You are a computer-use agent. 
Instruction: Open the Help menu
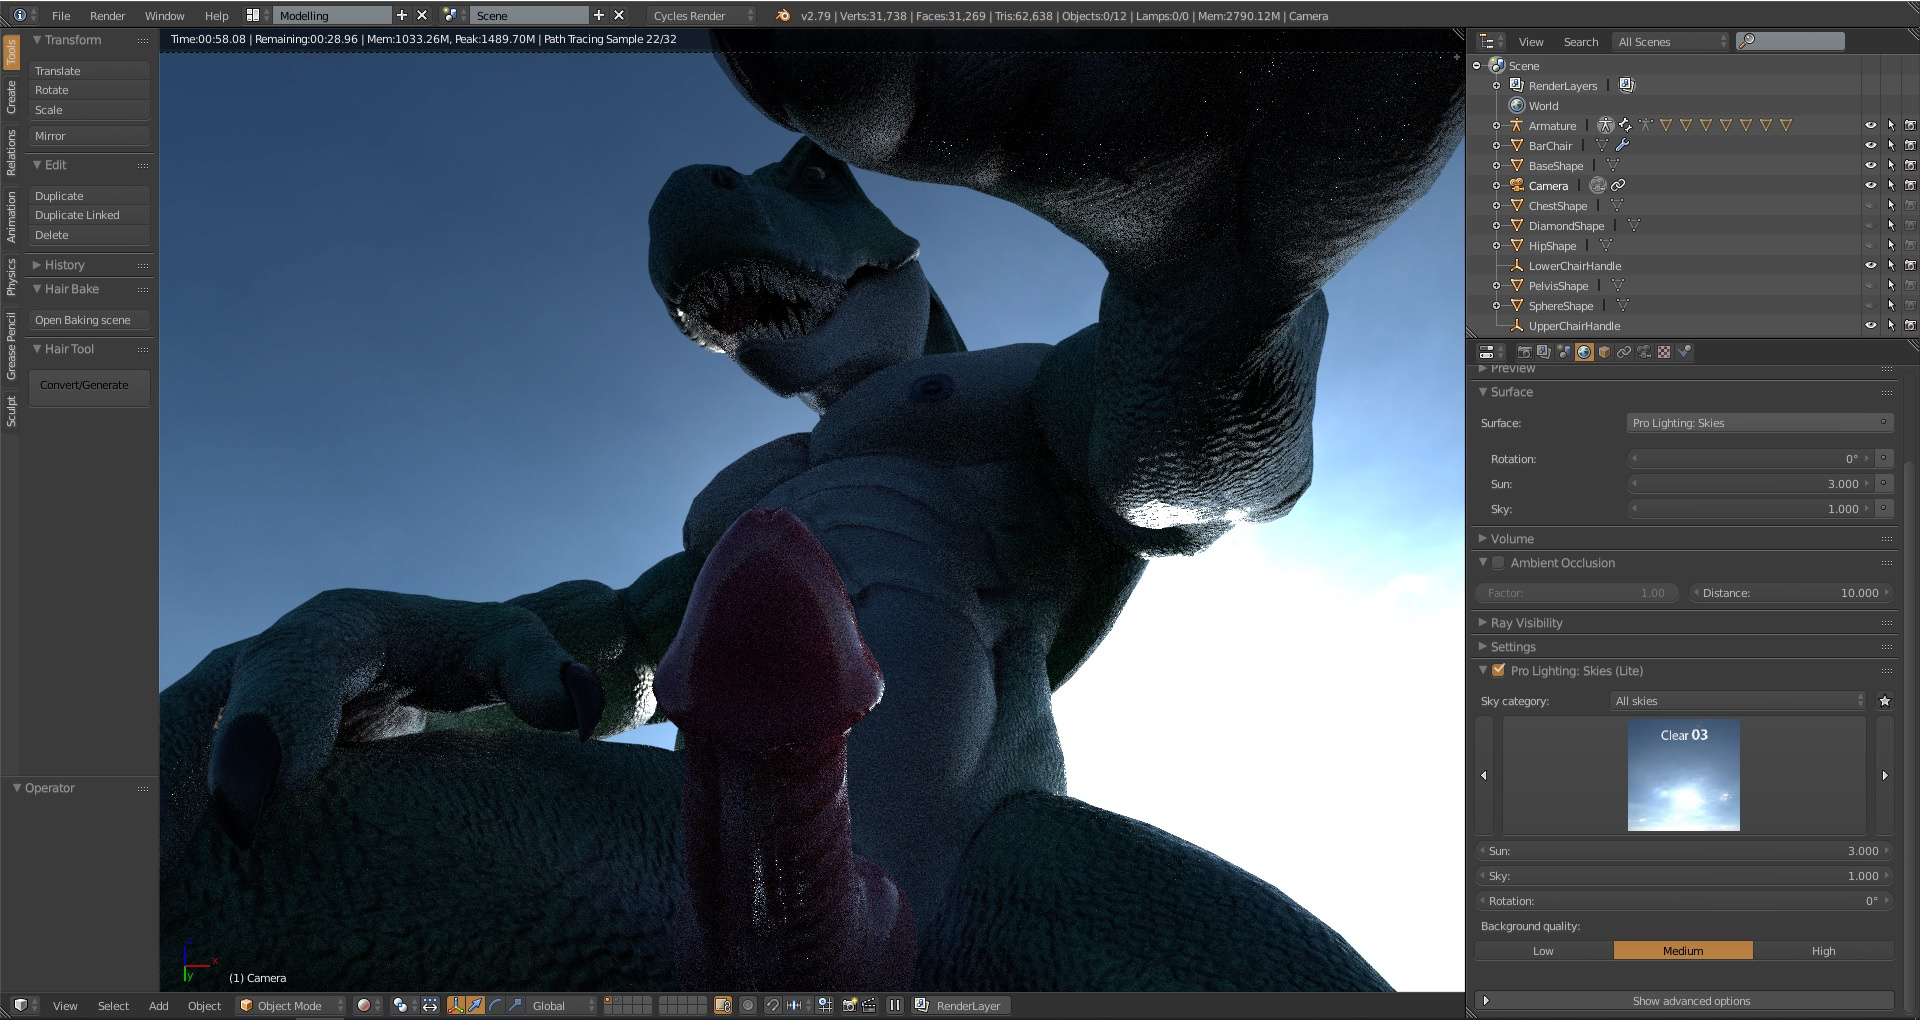[216, 15]
